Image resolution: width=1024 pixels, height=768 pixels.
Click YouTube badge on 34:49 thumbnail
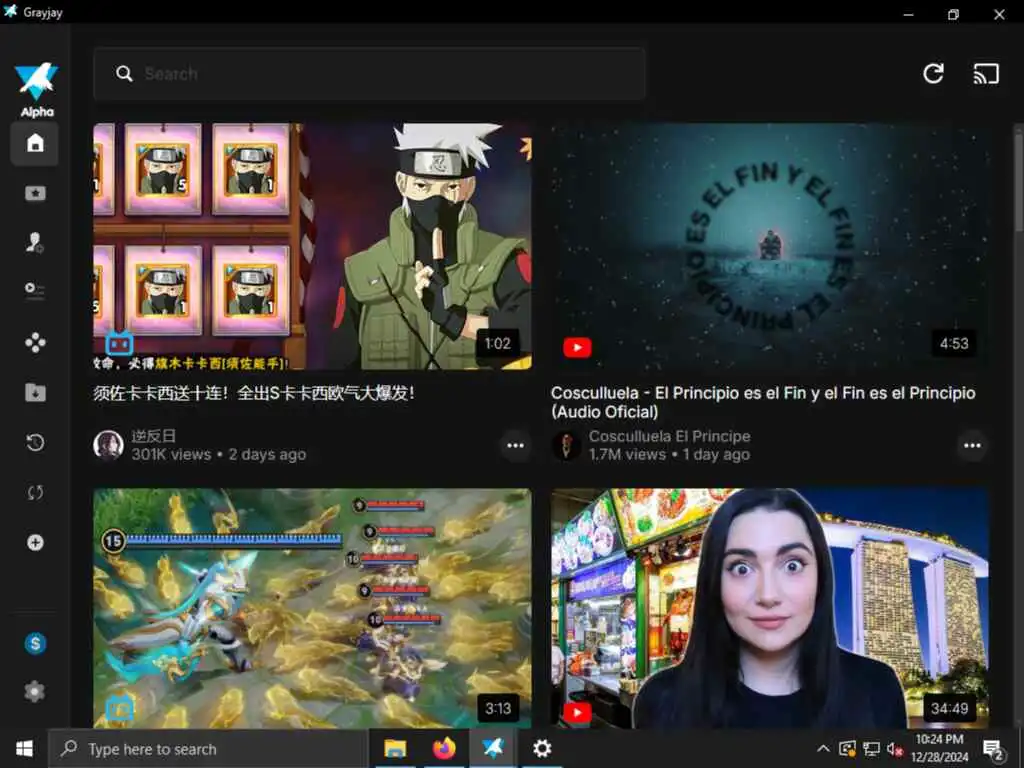pyautogui.click(x=577, y=712)
